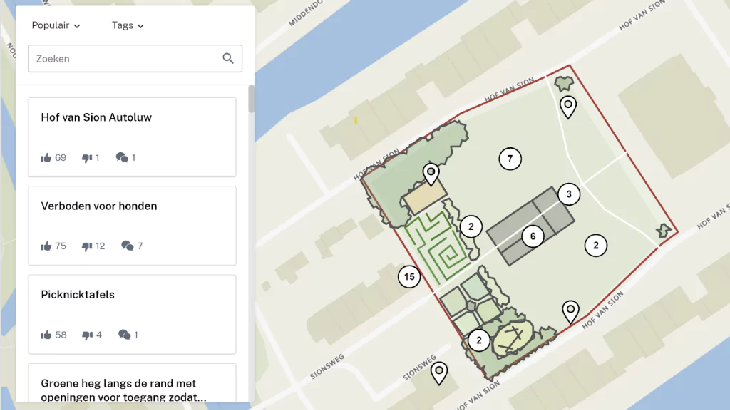This screenshot has width=730, height=410.
Task: Open the Tags filter dropdown
Action: point(127,26)
